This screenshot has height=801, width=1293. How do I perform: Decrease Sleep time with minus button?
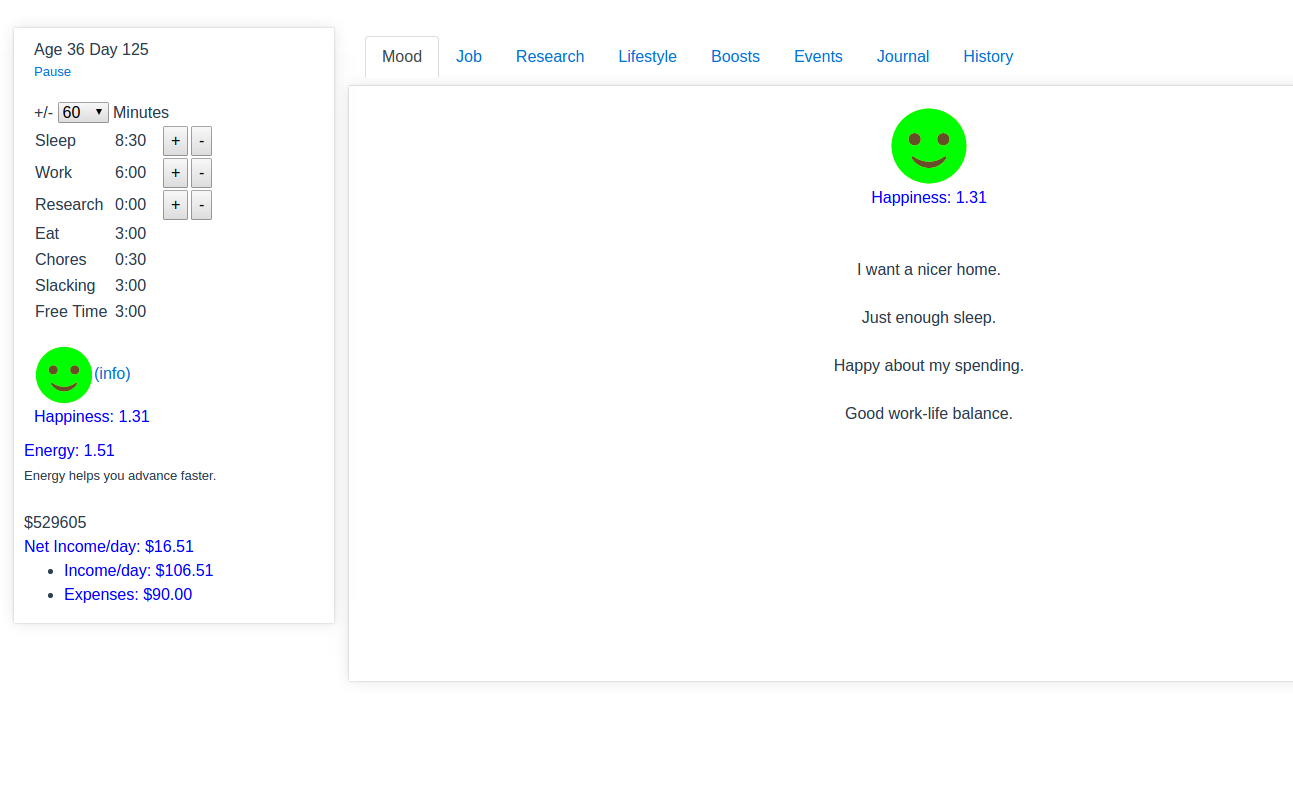point(201,141)
